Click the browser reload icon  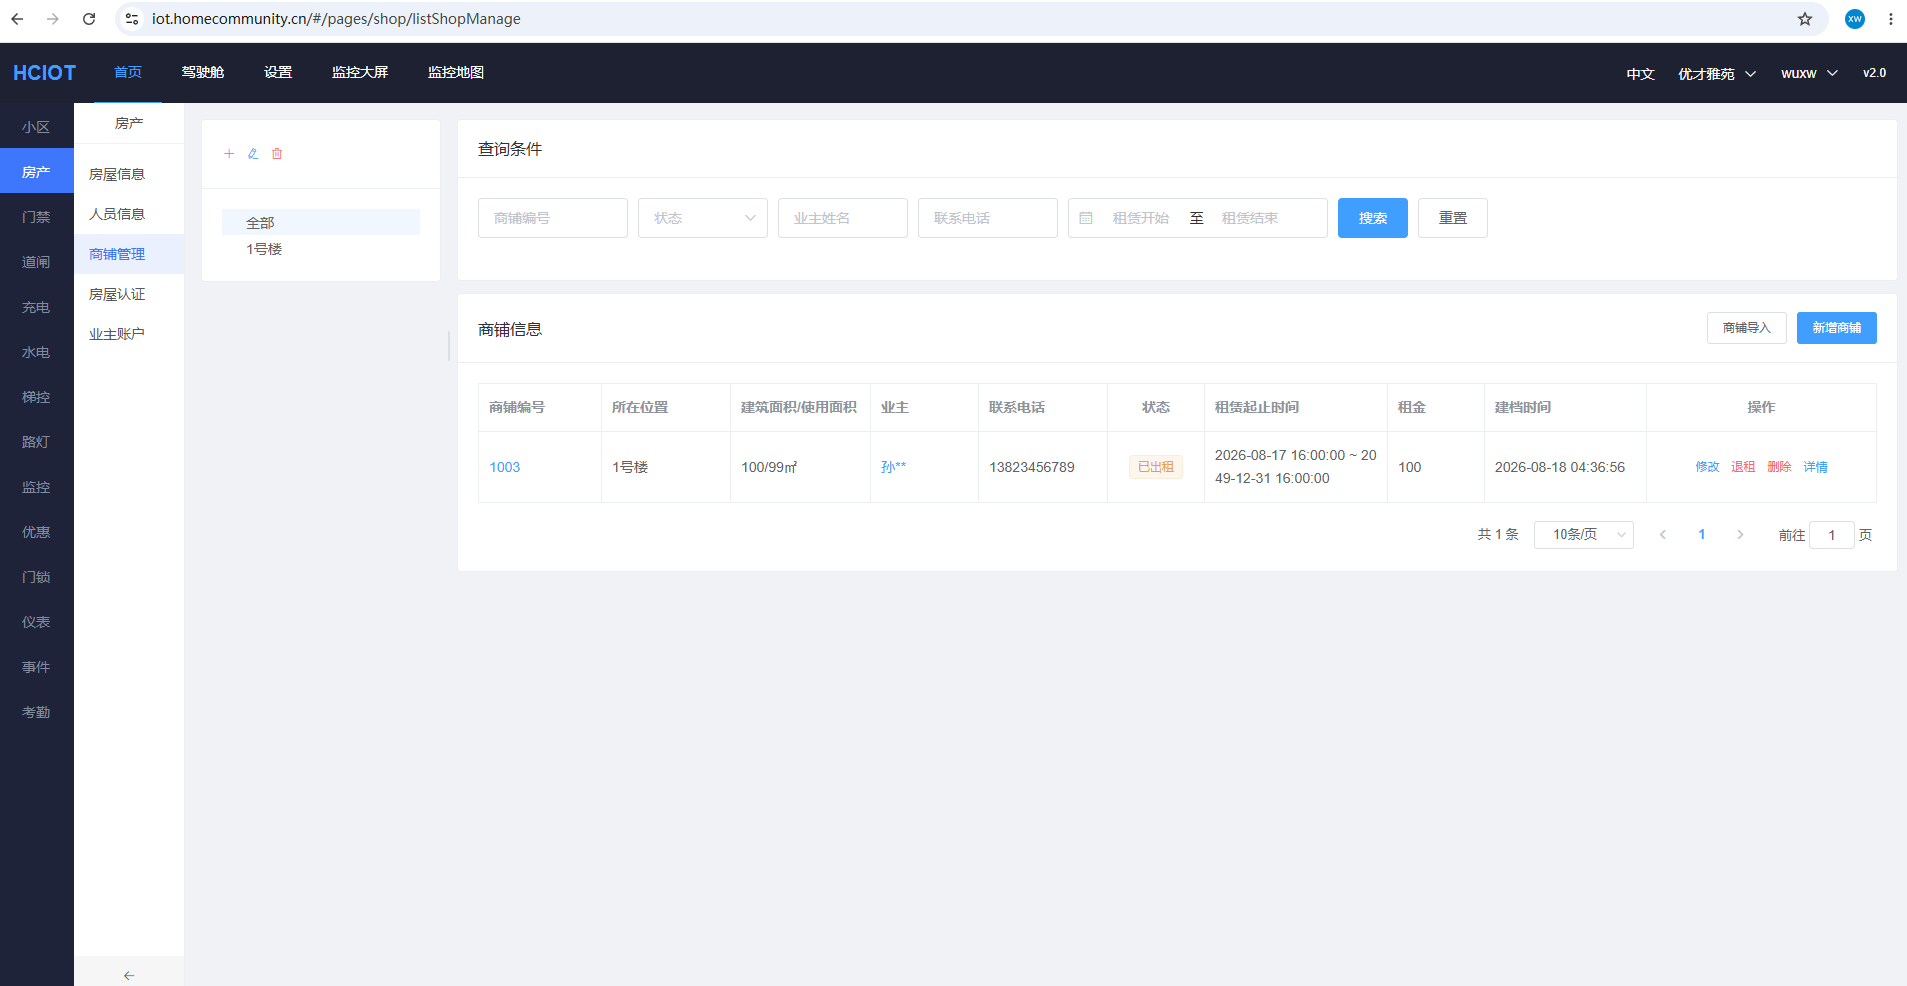click(x=89, y=19)
